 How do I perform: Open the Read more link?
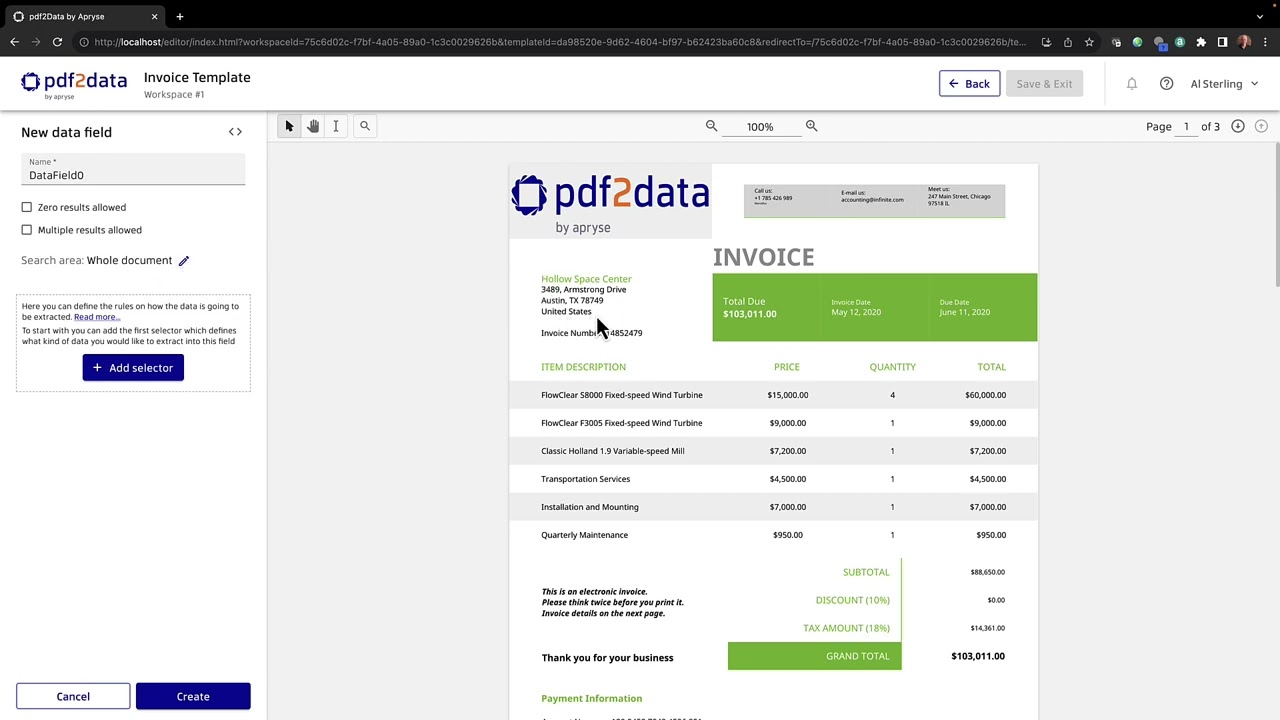96,317
